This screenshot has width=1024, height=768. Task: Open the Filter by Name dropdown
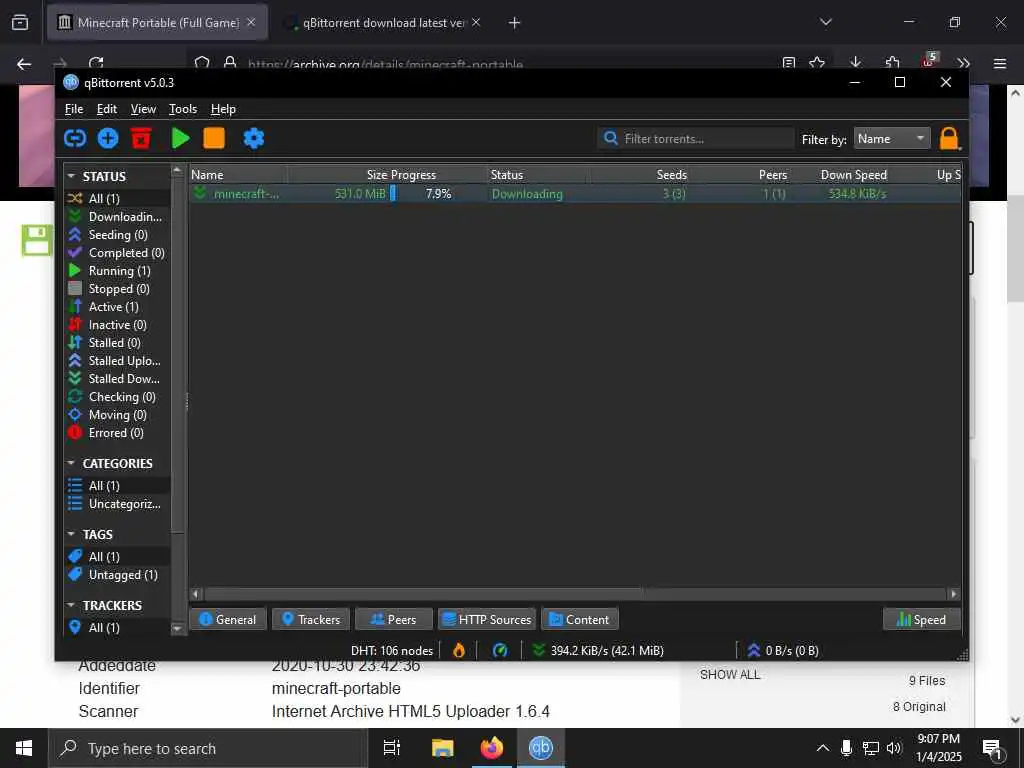[892, 138]
